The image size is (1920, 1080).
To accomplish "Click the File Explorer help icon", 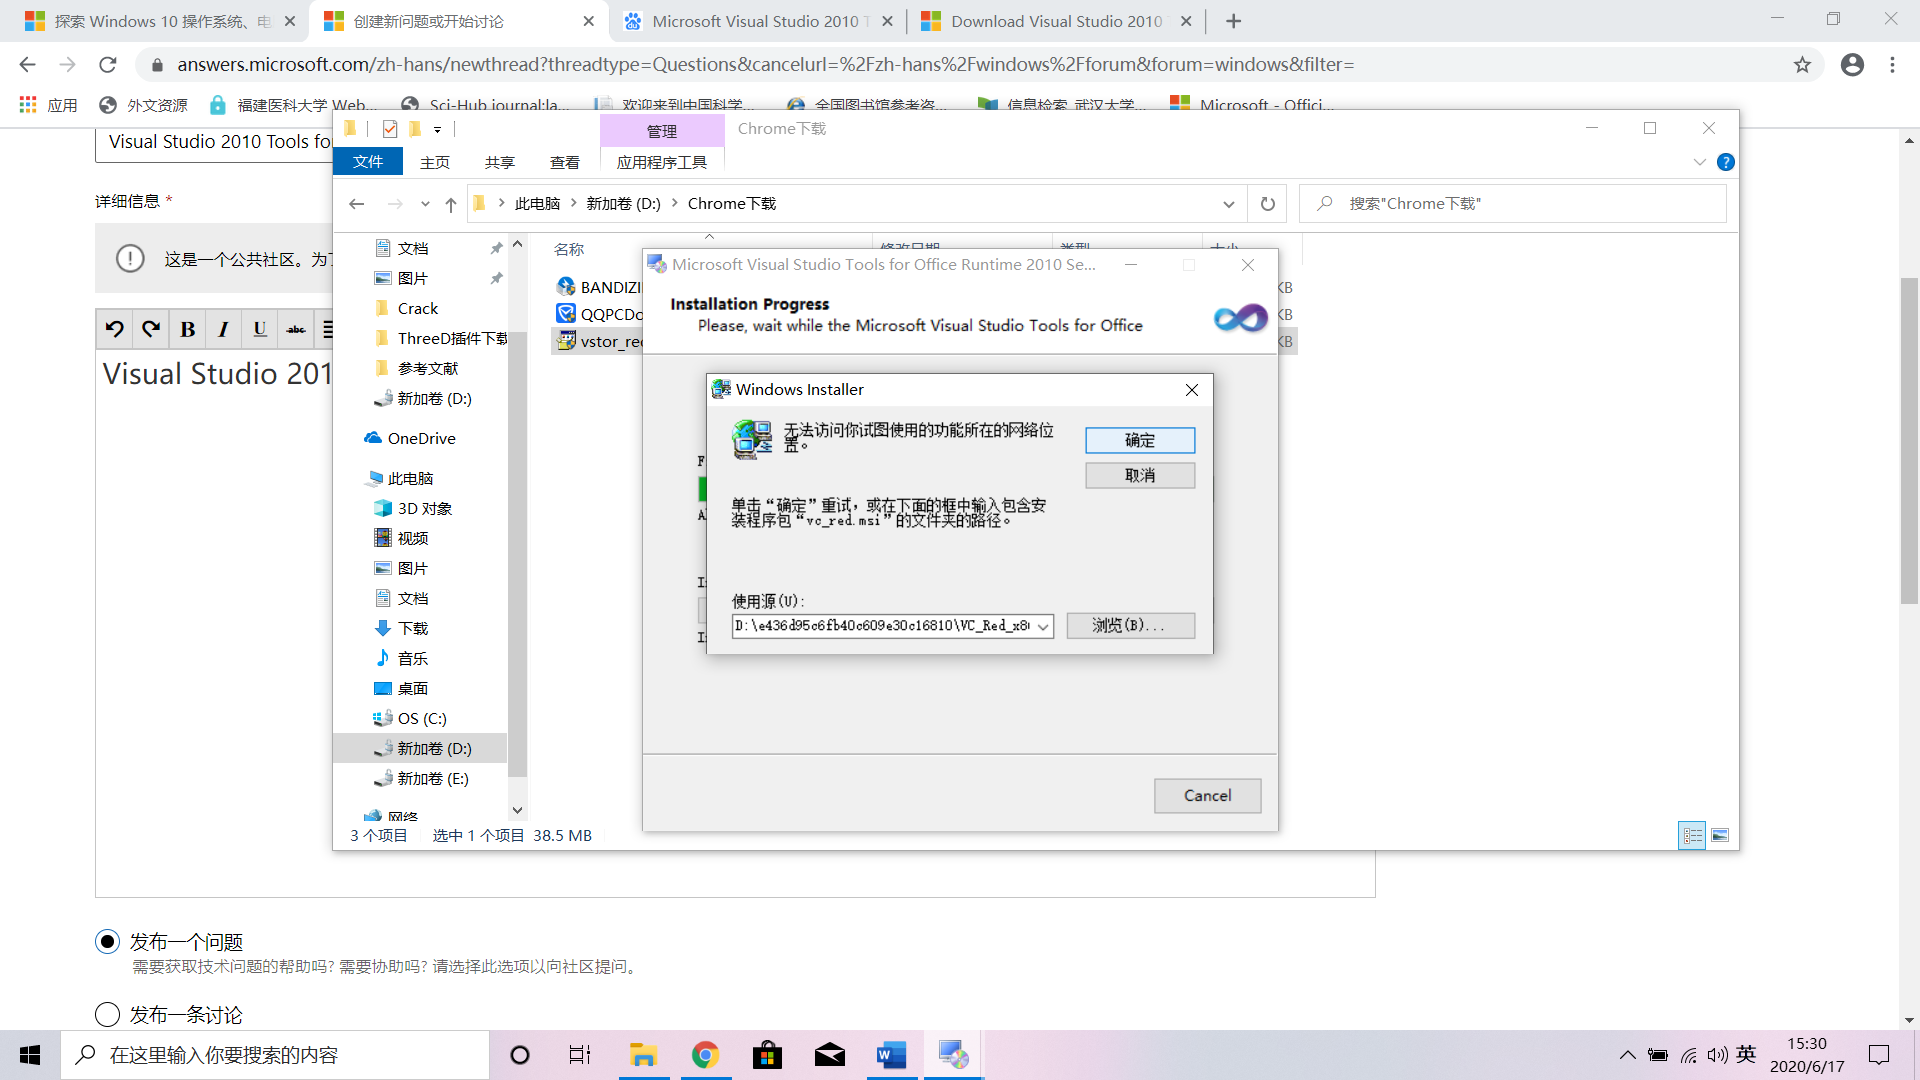I will pyautogui.click(x=1726, y=162).
